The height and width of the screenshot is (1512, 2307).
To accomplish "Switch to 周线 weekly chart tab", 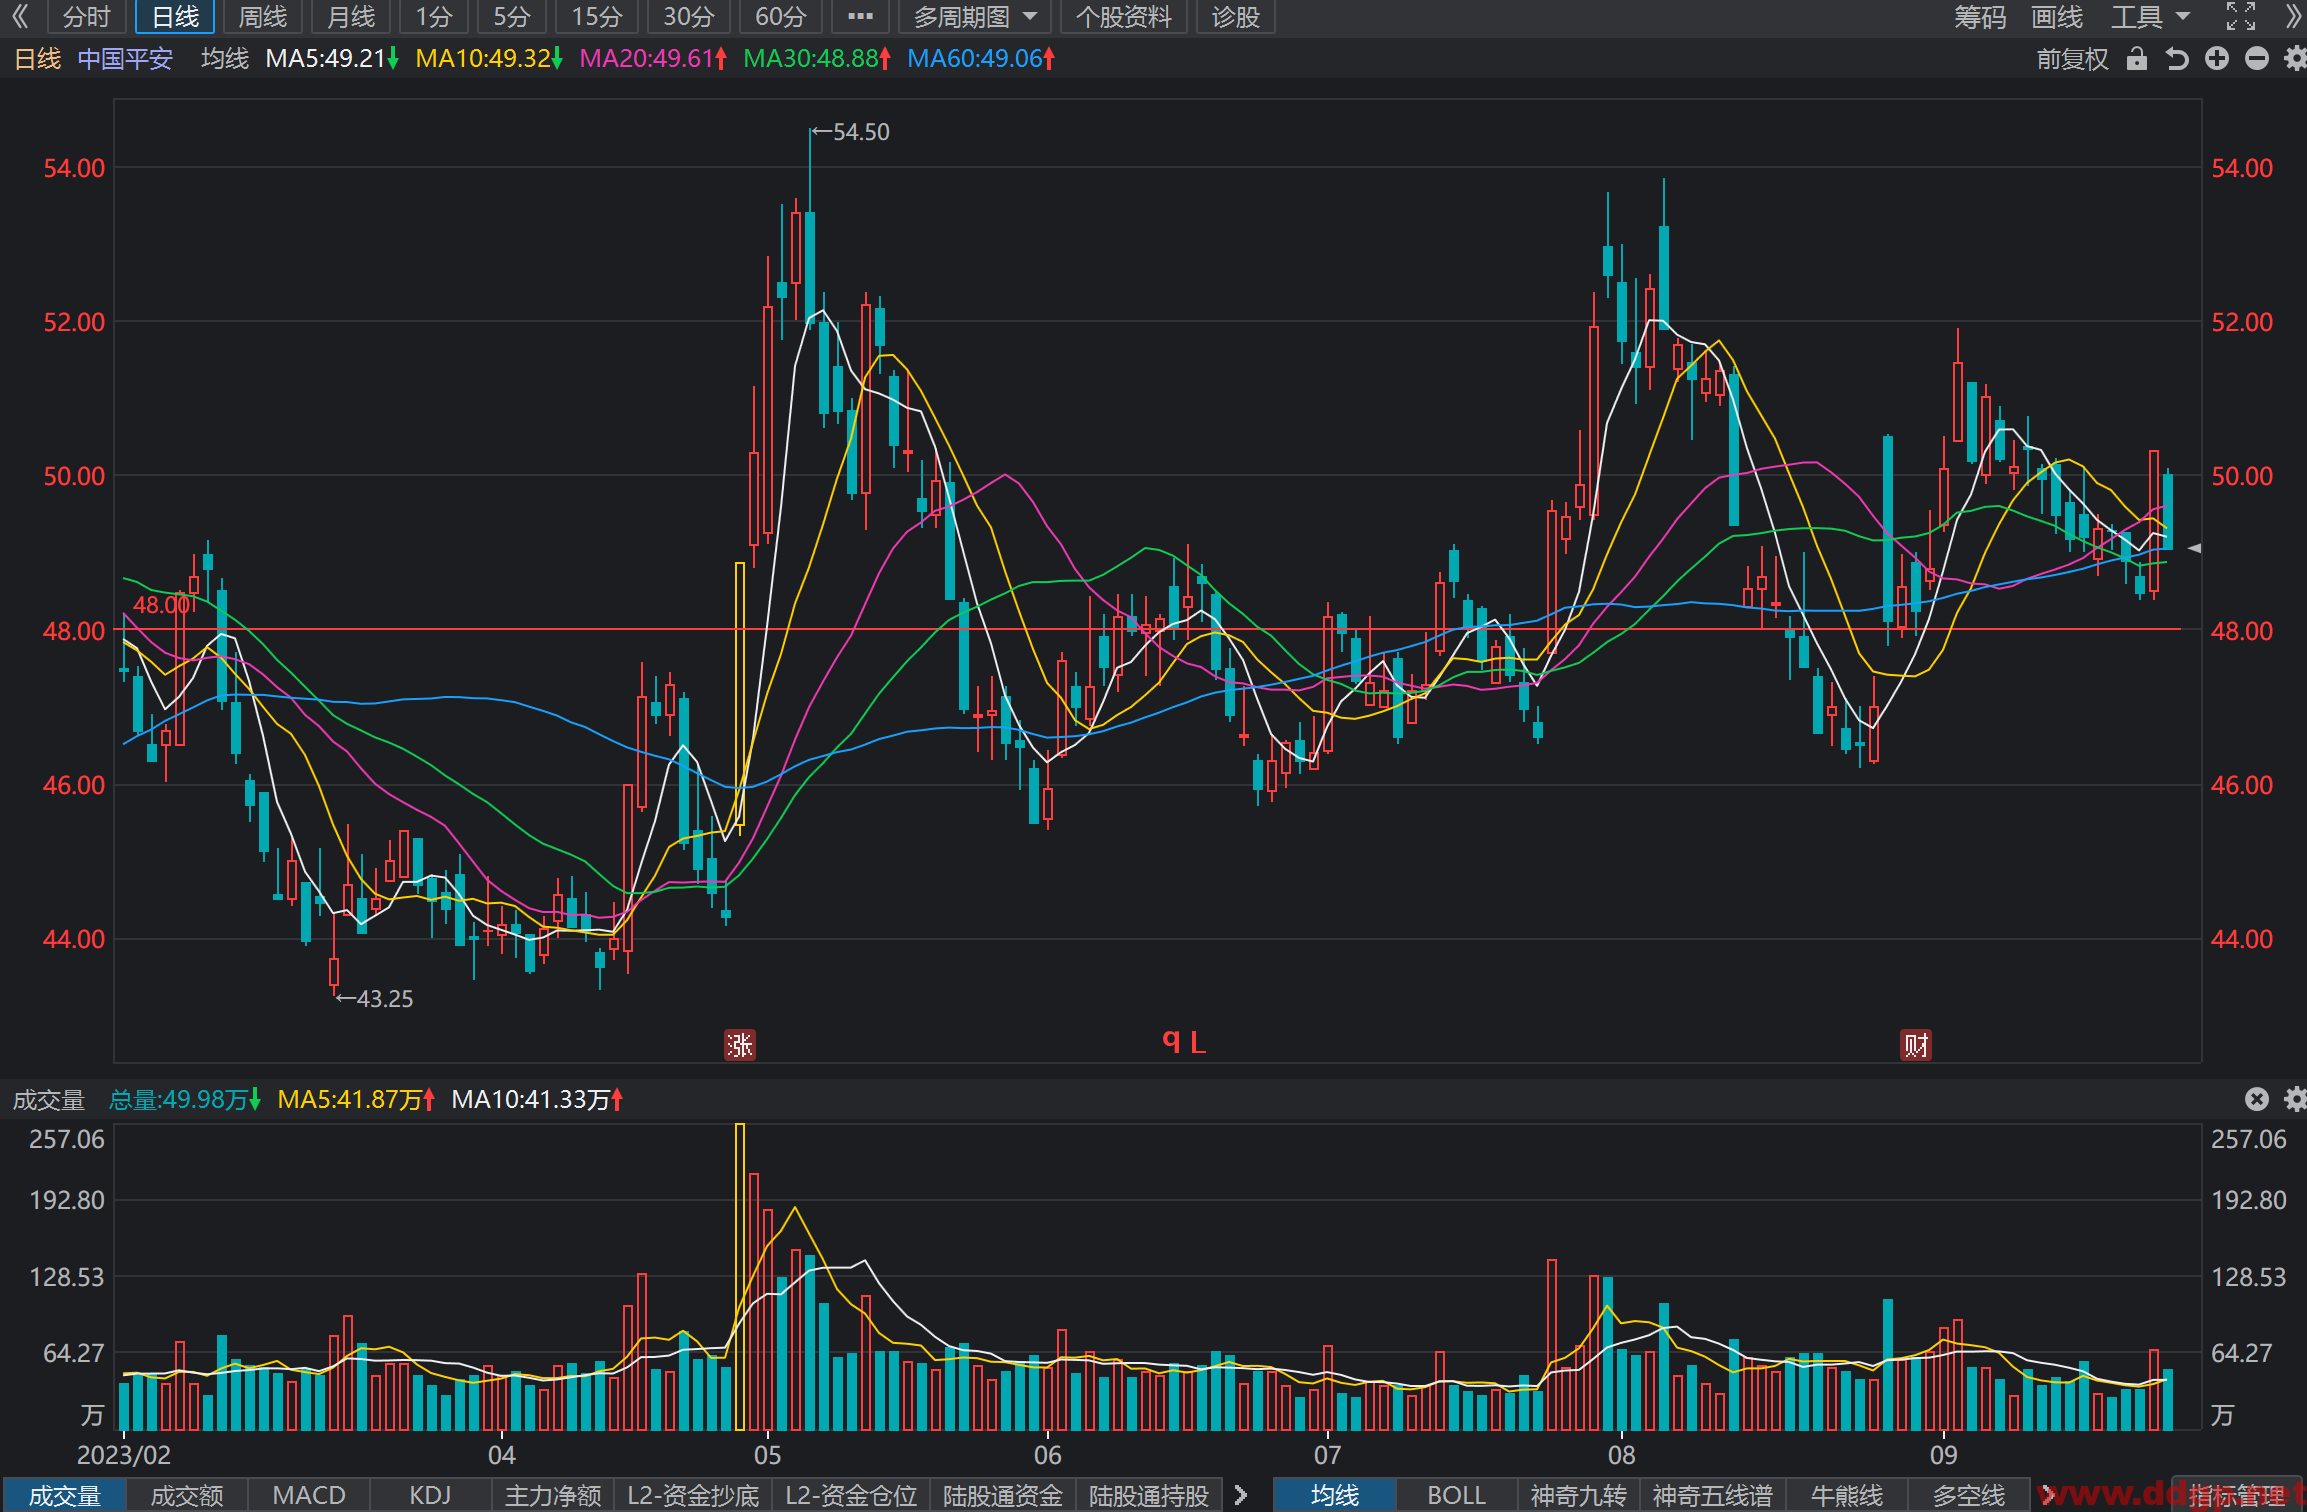I will coord(262,17).
